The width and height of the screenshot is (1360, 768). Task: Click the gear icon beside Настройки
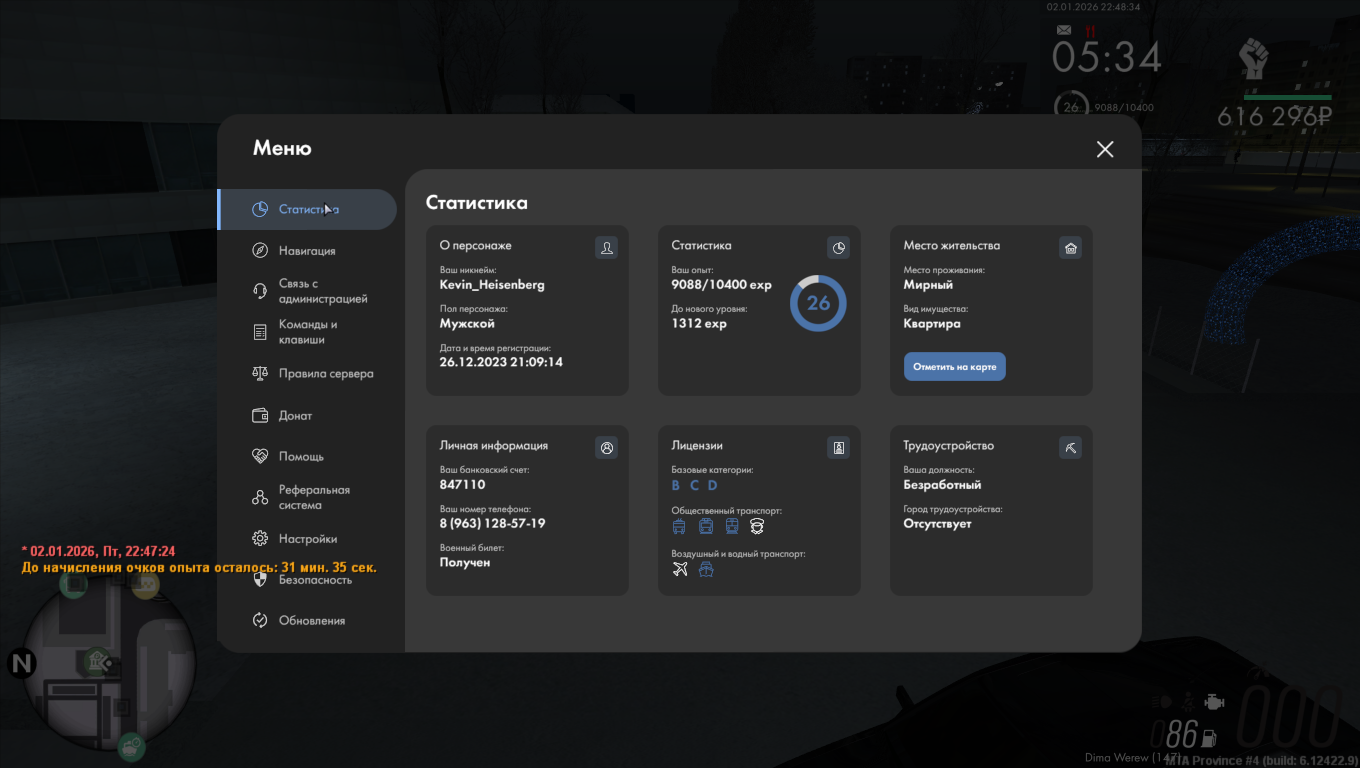click(x=260, y=538)
